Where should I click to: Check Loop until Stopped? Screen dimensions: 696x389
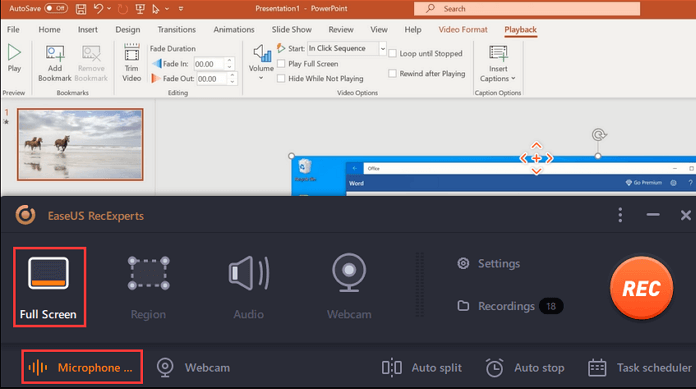[392, 53]
